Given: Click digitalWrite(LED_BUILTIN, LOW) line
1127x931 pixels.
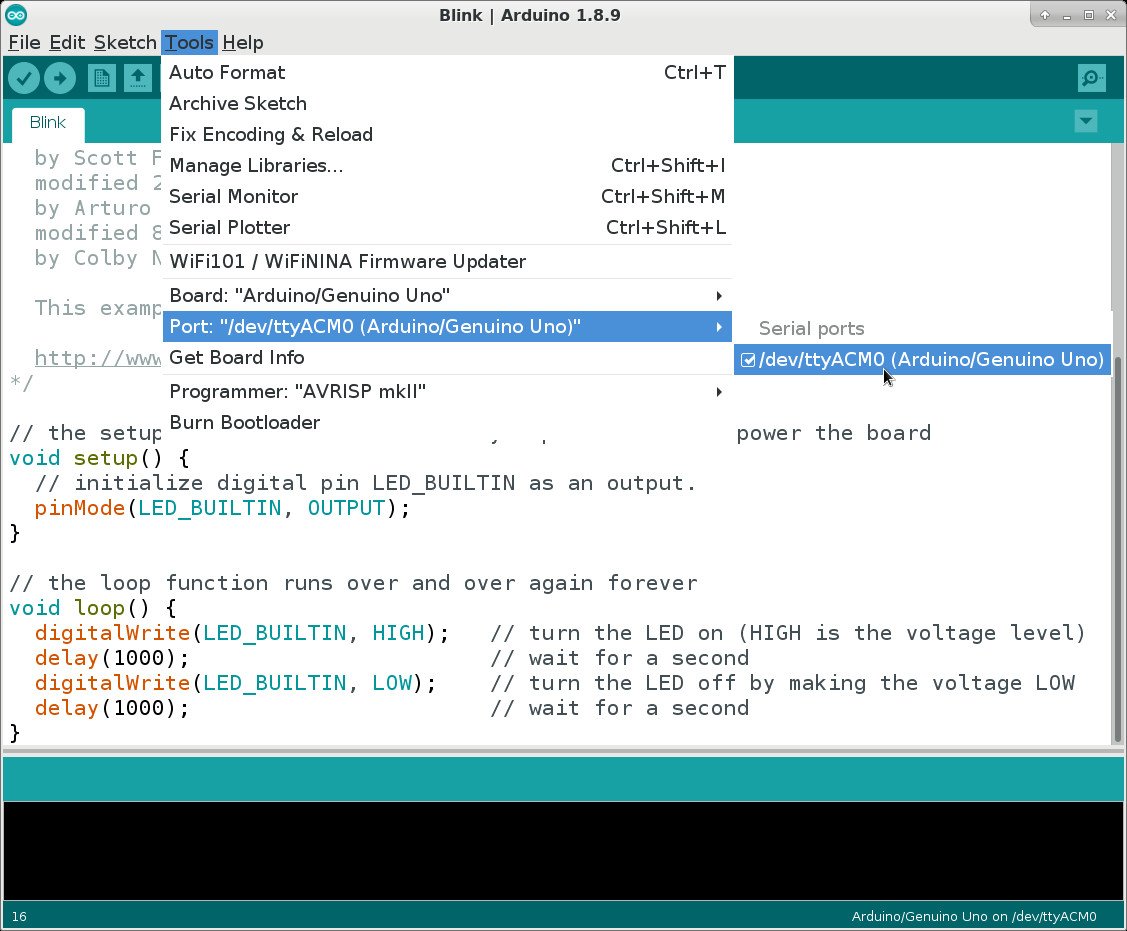Looking at the screenshot, I should pos(235,683).
